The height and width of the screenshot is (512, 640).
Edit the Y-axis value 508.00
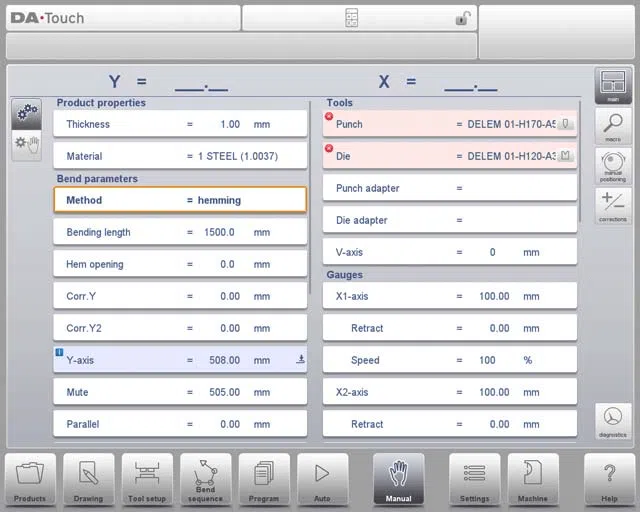coord(180,360)
